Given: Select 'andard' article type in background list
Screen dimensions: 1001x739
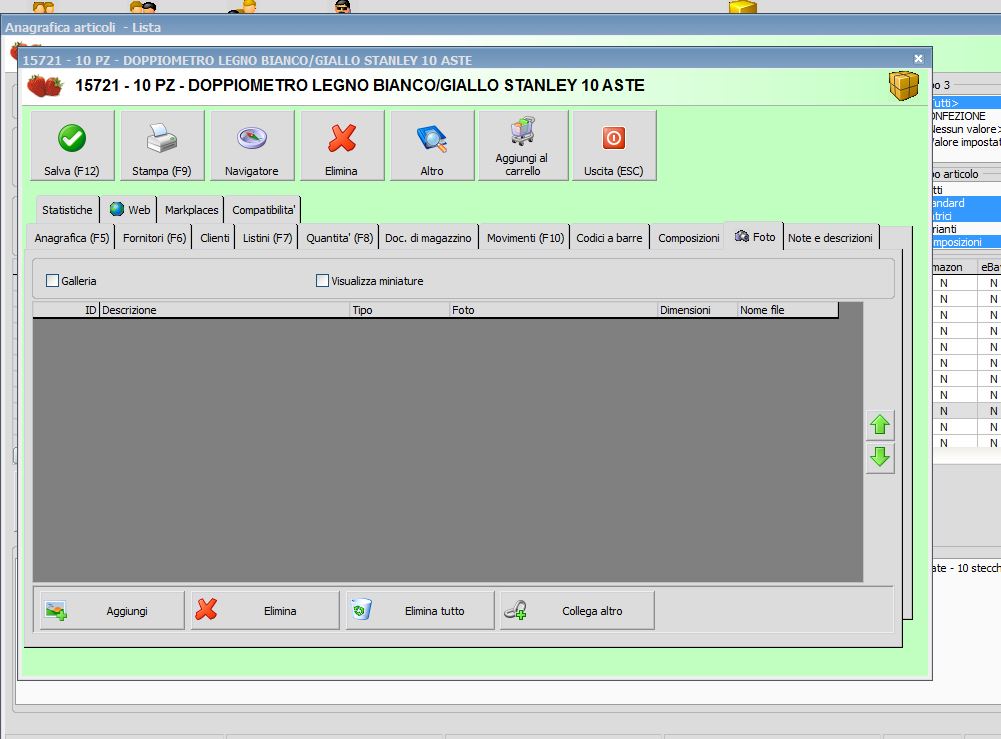Looking at the screenshot, I should [967, 203].
